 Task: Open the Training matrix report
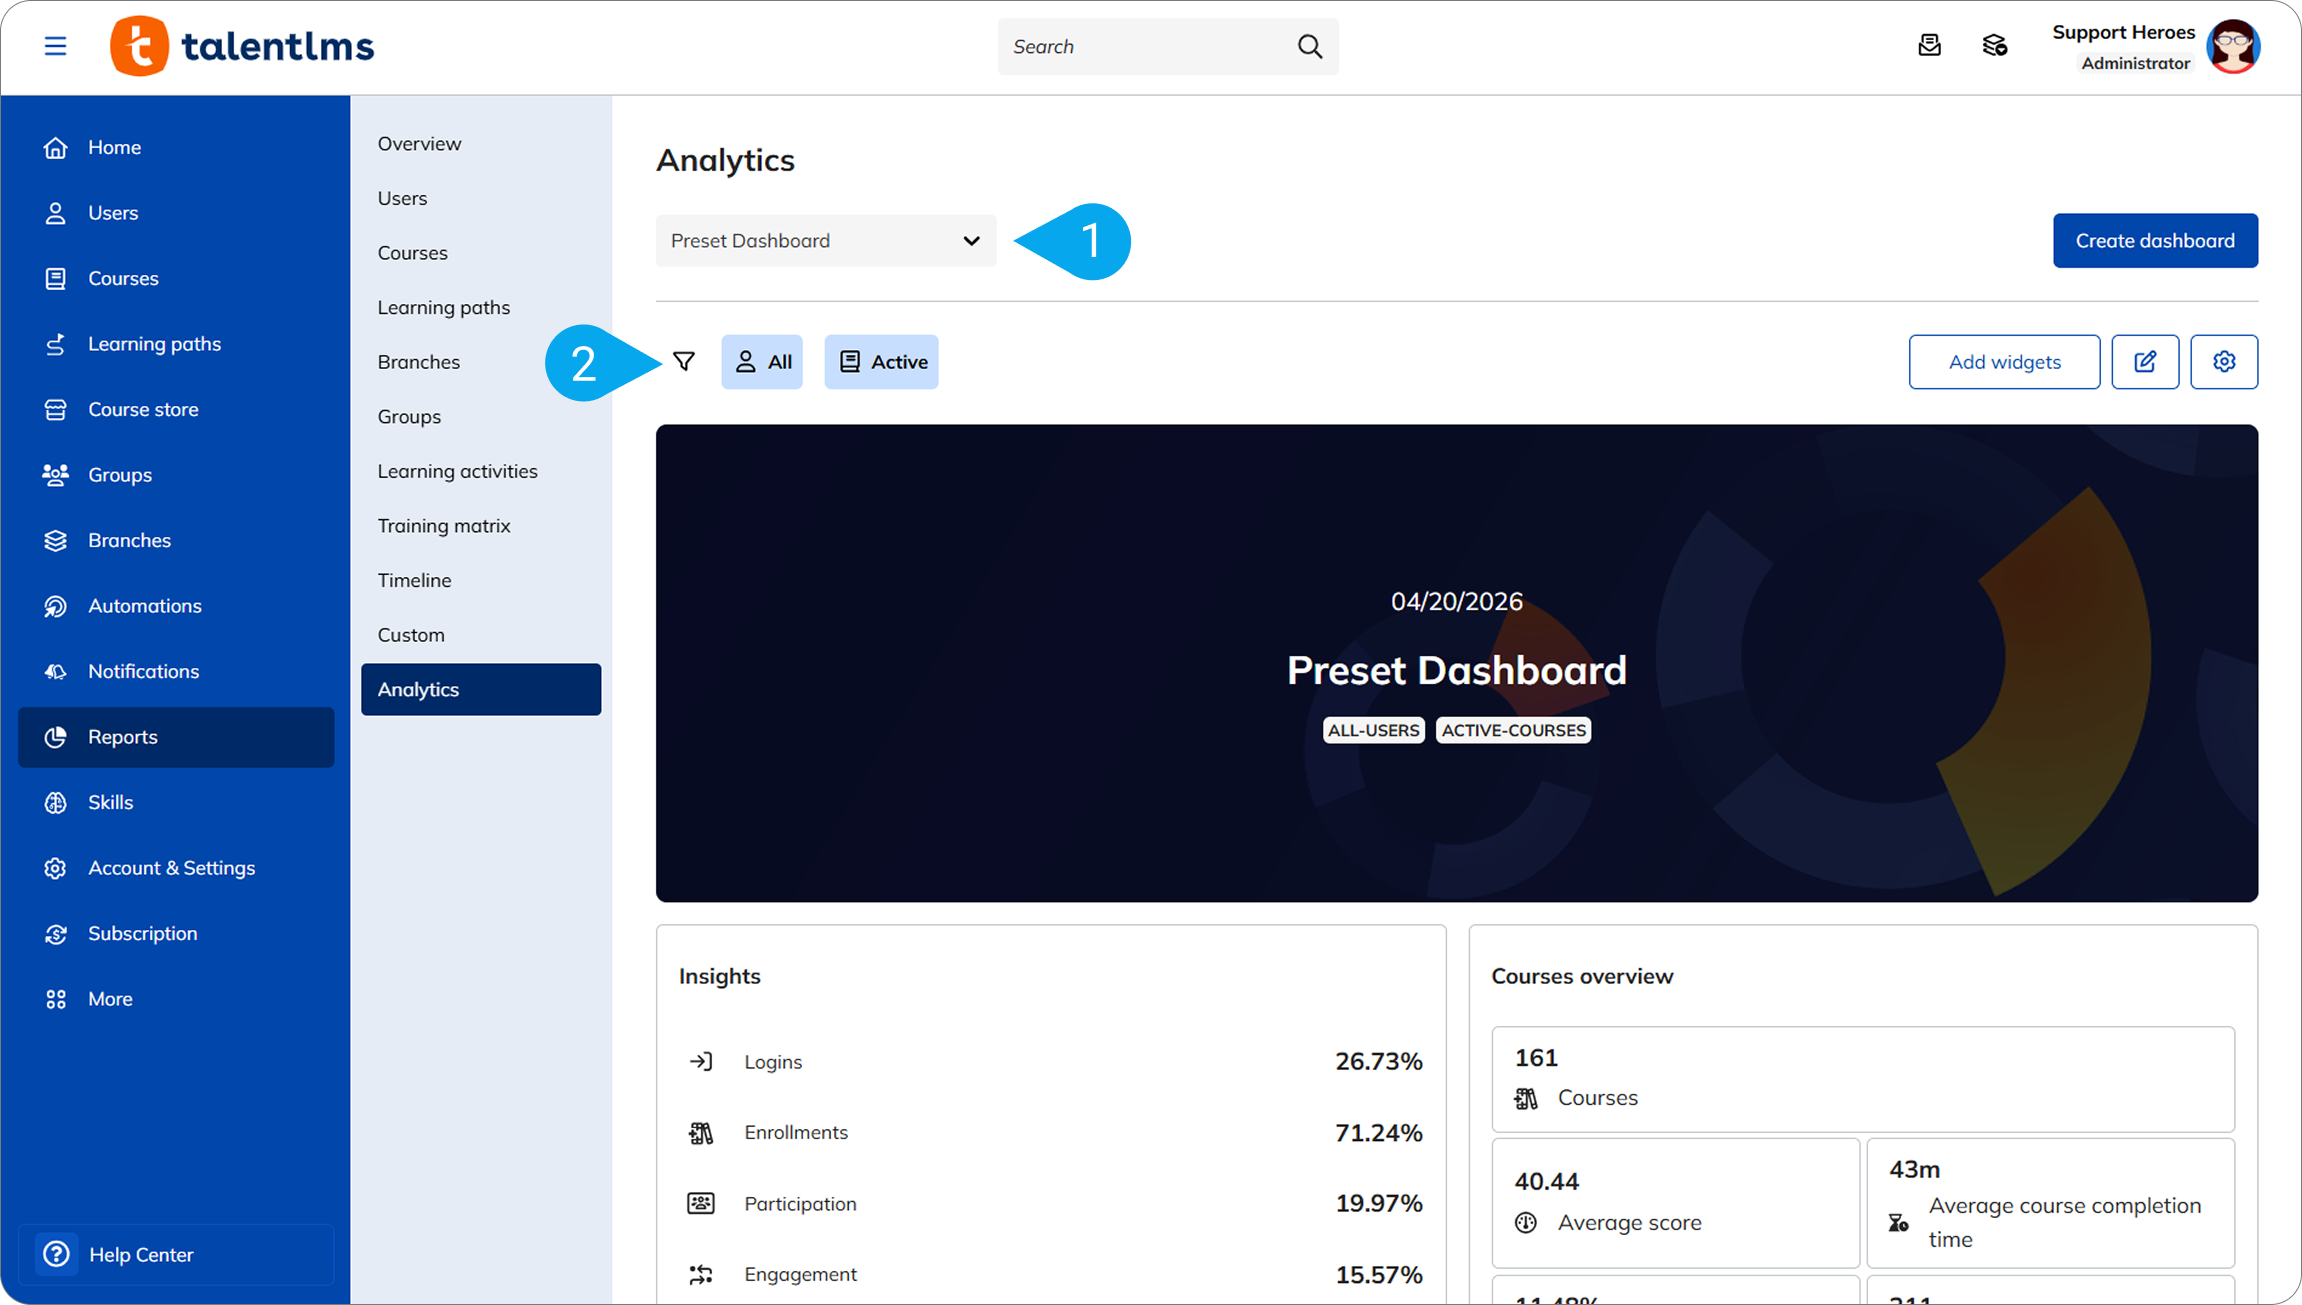coord(444,526)
